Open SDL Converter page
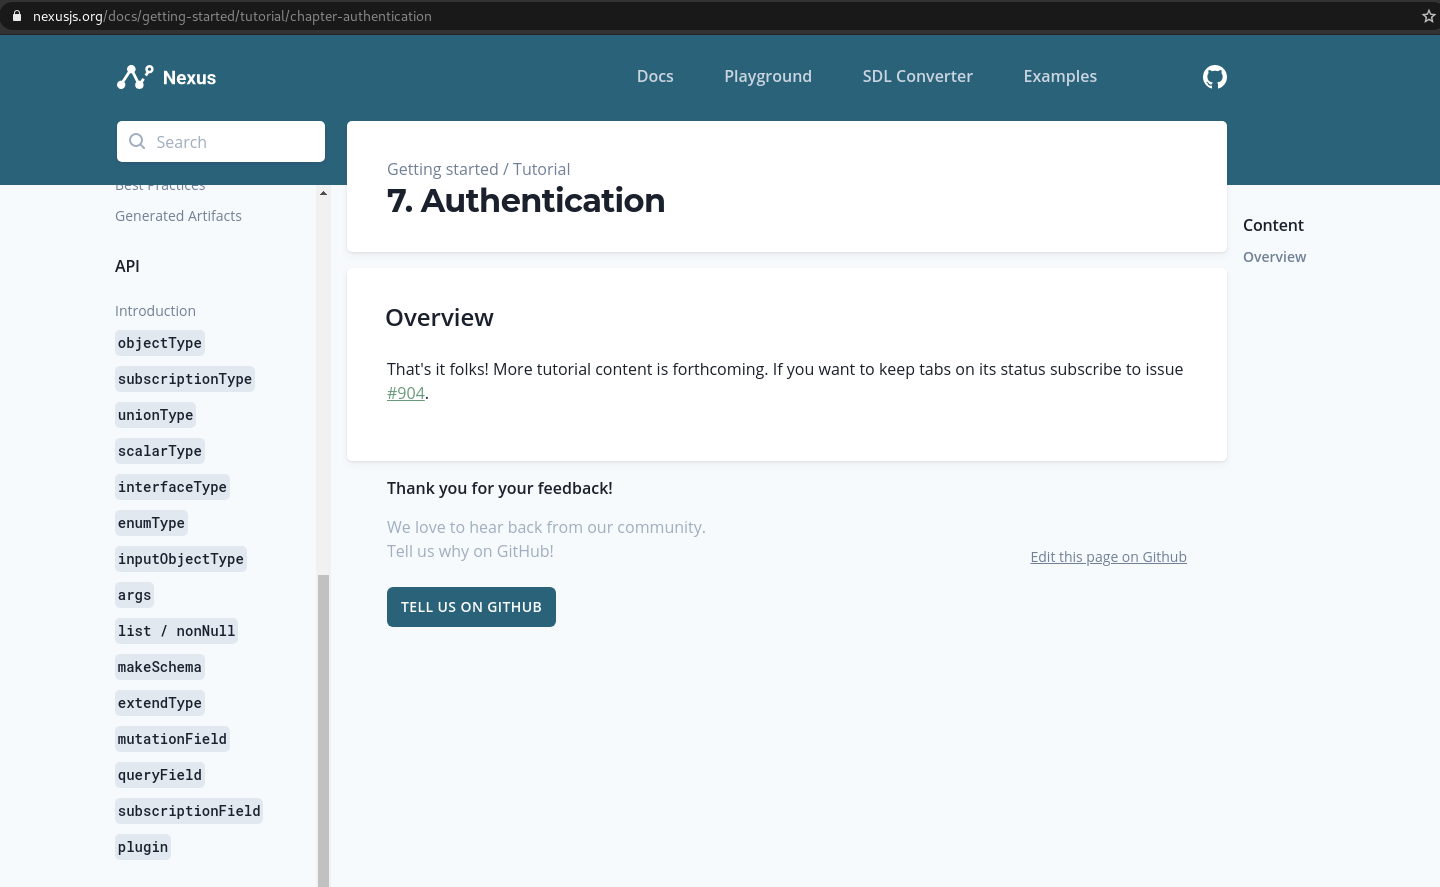Image resolution: width=1440 pixels, height=887 pixels. (x=917, y=76)
